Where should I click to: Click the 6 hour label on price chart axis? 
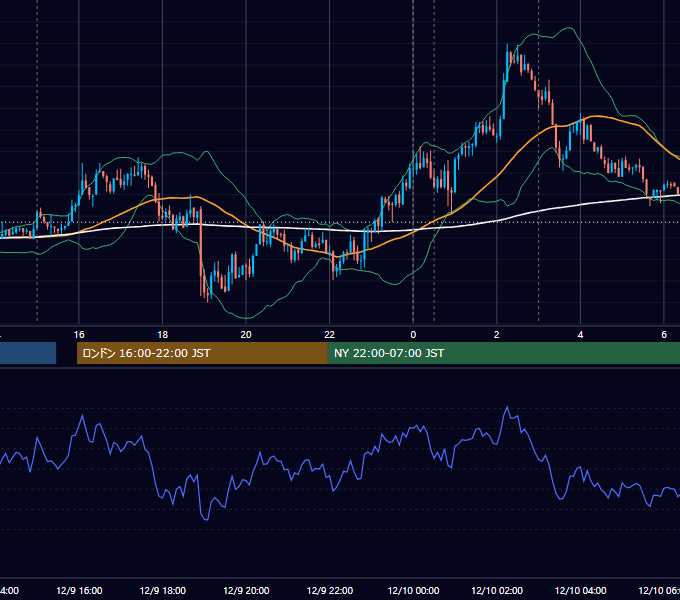tap(664, 335)
